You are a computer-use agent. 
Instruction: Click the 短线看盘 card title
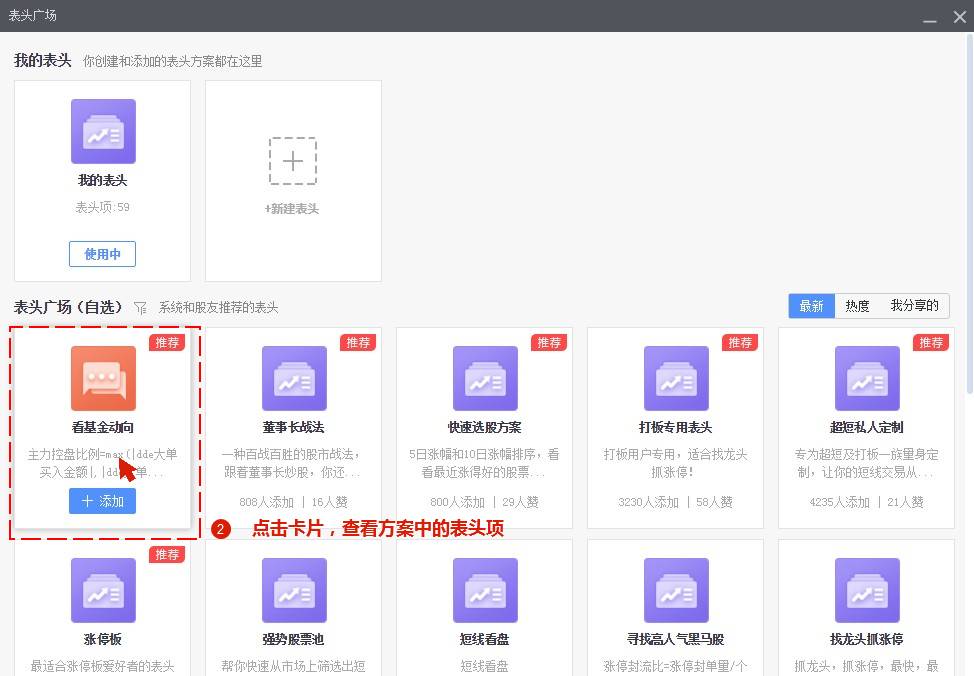485,639
